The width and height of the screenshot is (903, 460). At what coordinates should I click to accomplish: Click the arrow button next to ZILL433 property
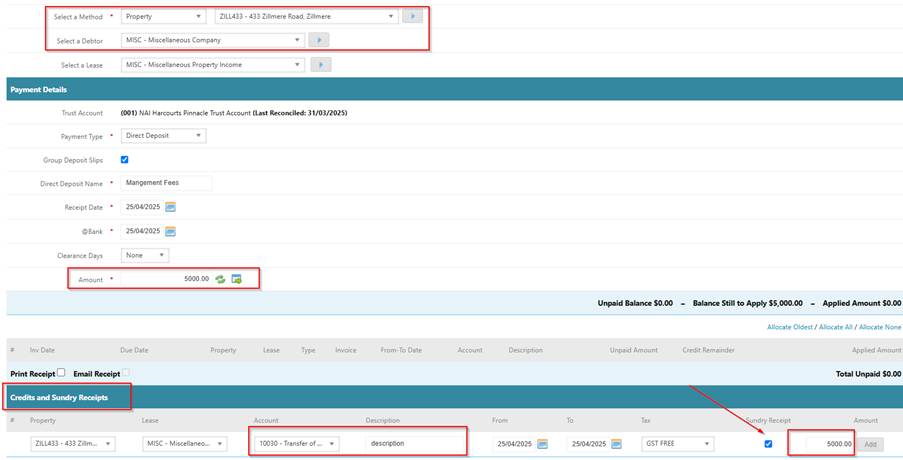point(412,16)
